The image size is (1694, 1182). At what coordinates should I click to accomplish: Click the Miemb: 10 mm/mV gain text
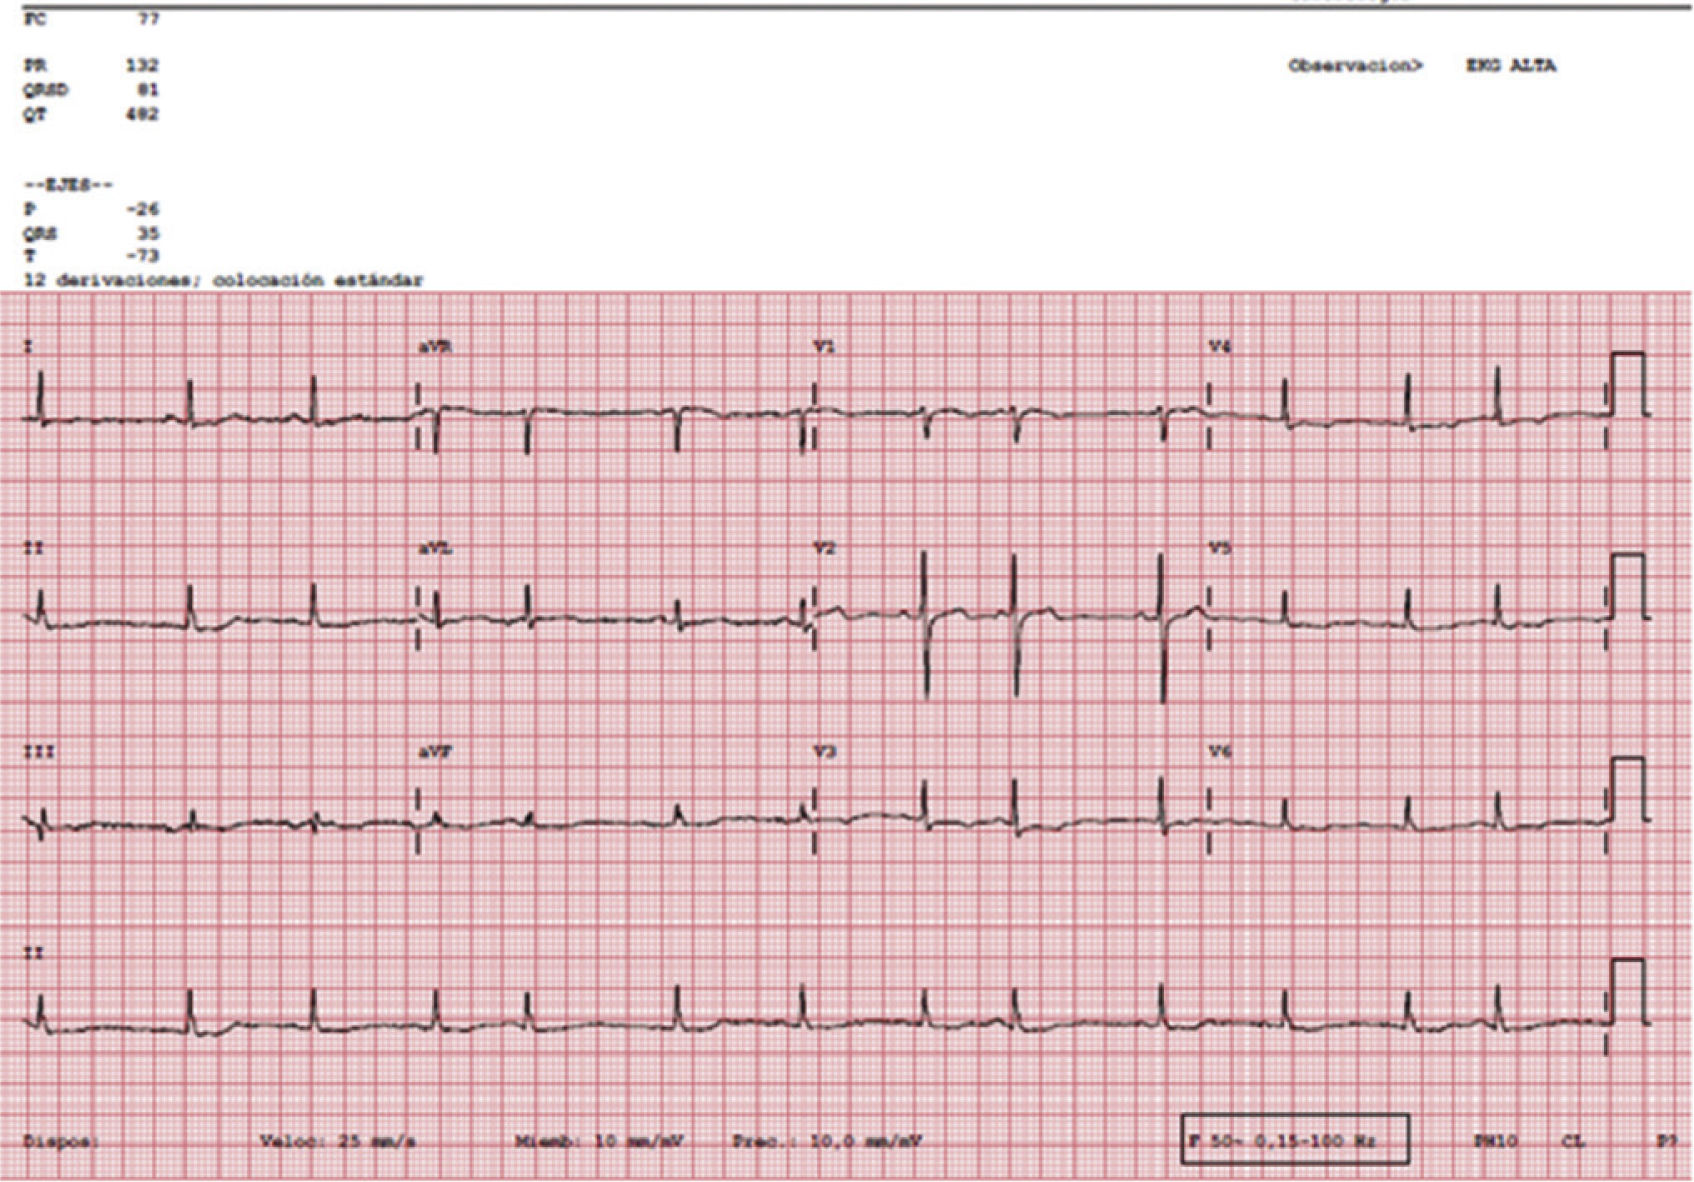599,1141
